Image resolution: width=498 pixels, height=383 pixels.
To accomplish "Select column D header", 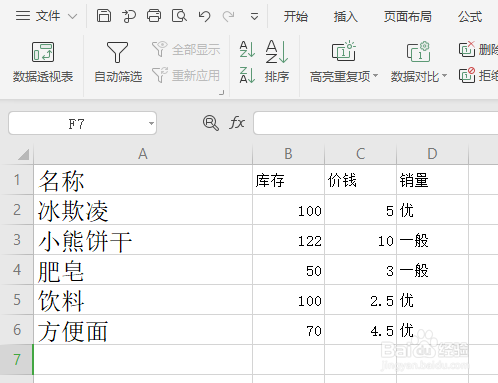I will click(x=432, y=154).
